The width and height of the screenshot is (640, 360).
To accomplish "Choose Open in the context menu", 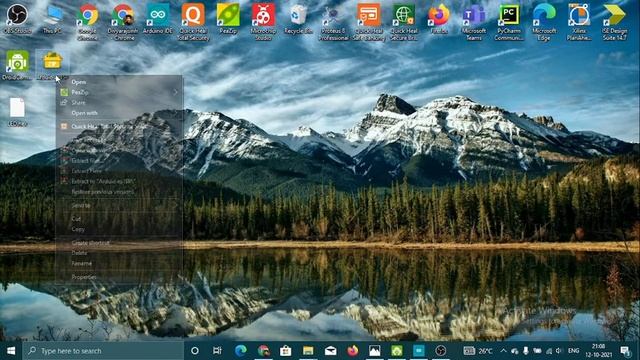I will [119, 82].
